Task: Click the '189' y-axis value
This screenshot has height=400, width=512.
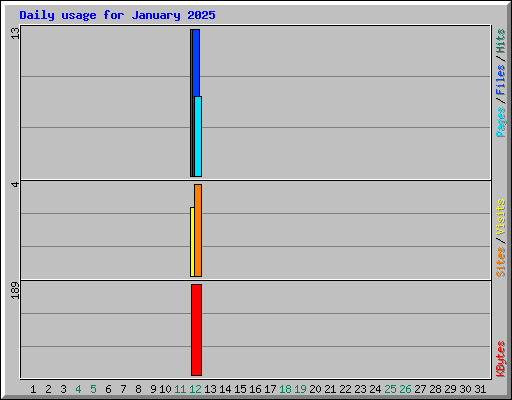Action: pyautogui.click(x=15, y=290)
